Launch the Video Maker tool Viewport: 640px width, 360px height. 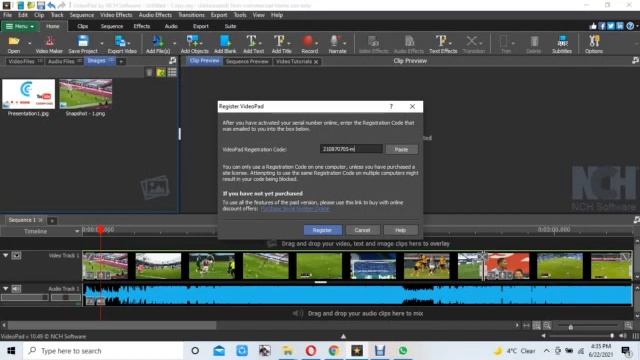click(49, 44)
